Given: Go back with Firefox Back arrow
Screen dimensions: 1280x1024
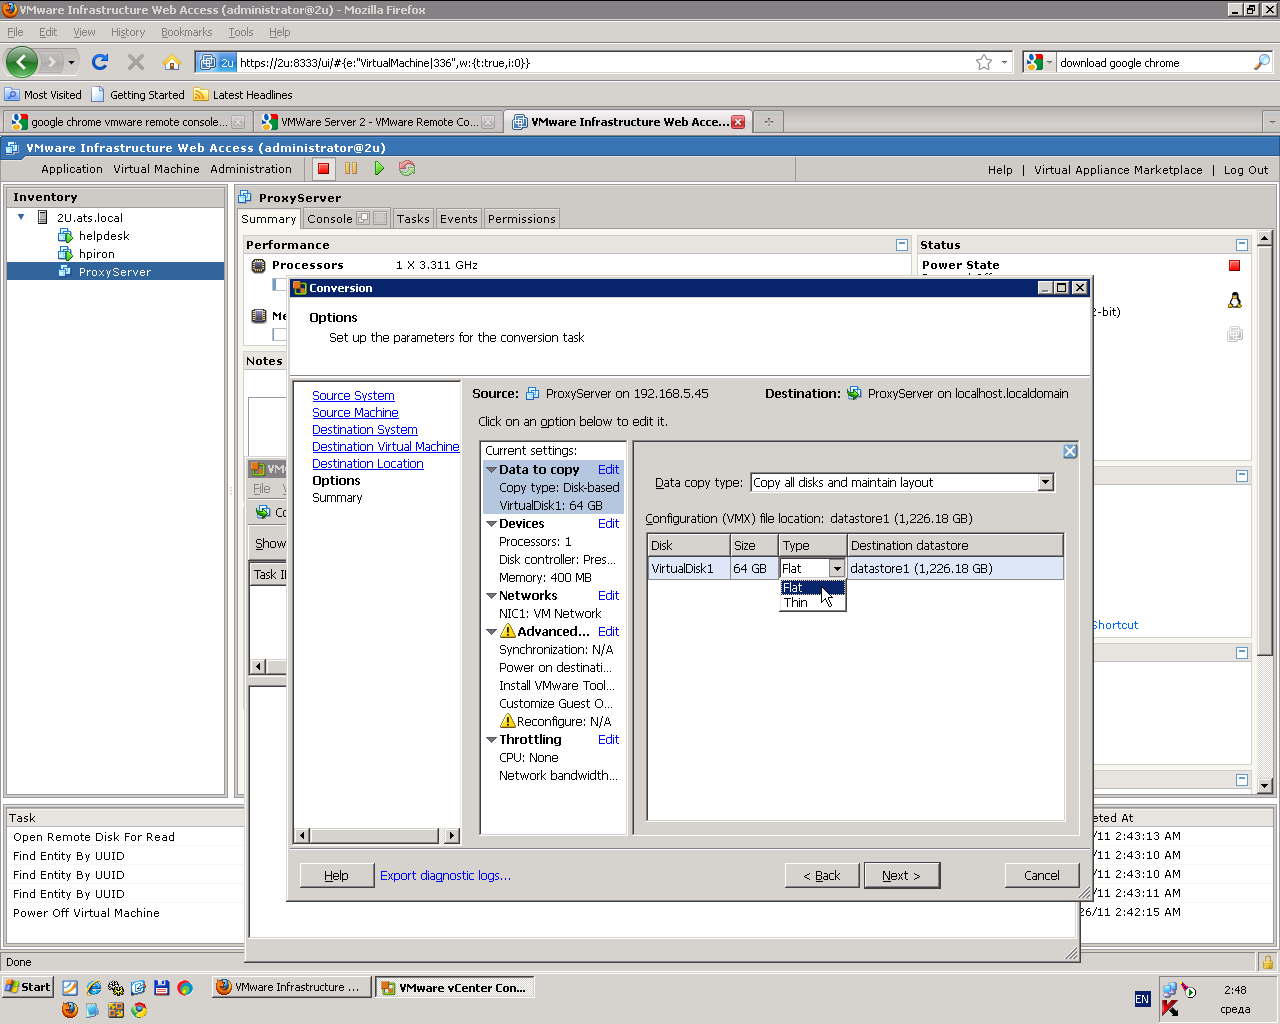Looking at the screenshot, I should tap(22, 62).
